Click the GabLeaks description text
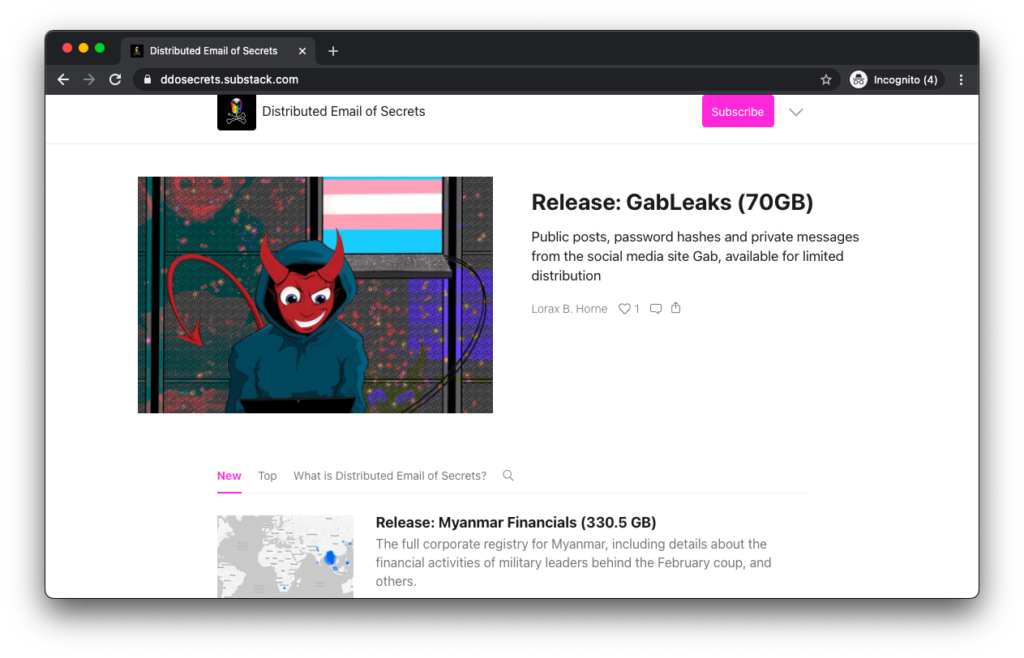The image size is (1024, 658). tap(695, 256)
